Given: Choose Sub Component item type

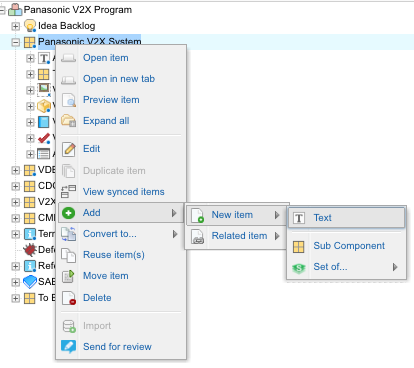Looking at the screenshot, I should pyautogui.click(x=346, y=246).
